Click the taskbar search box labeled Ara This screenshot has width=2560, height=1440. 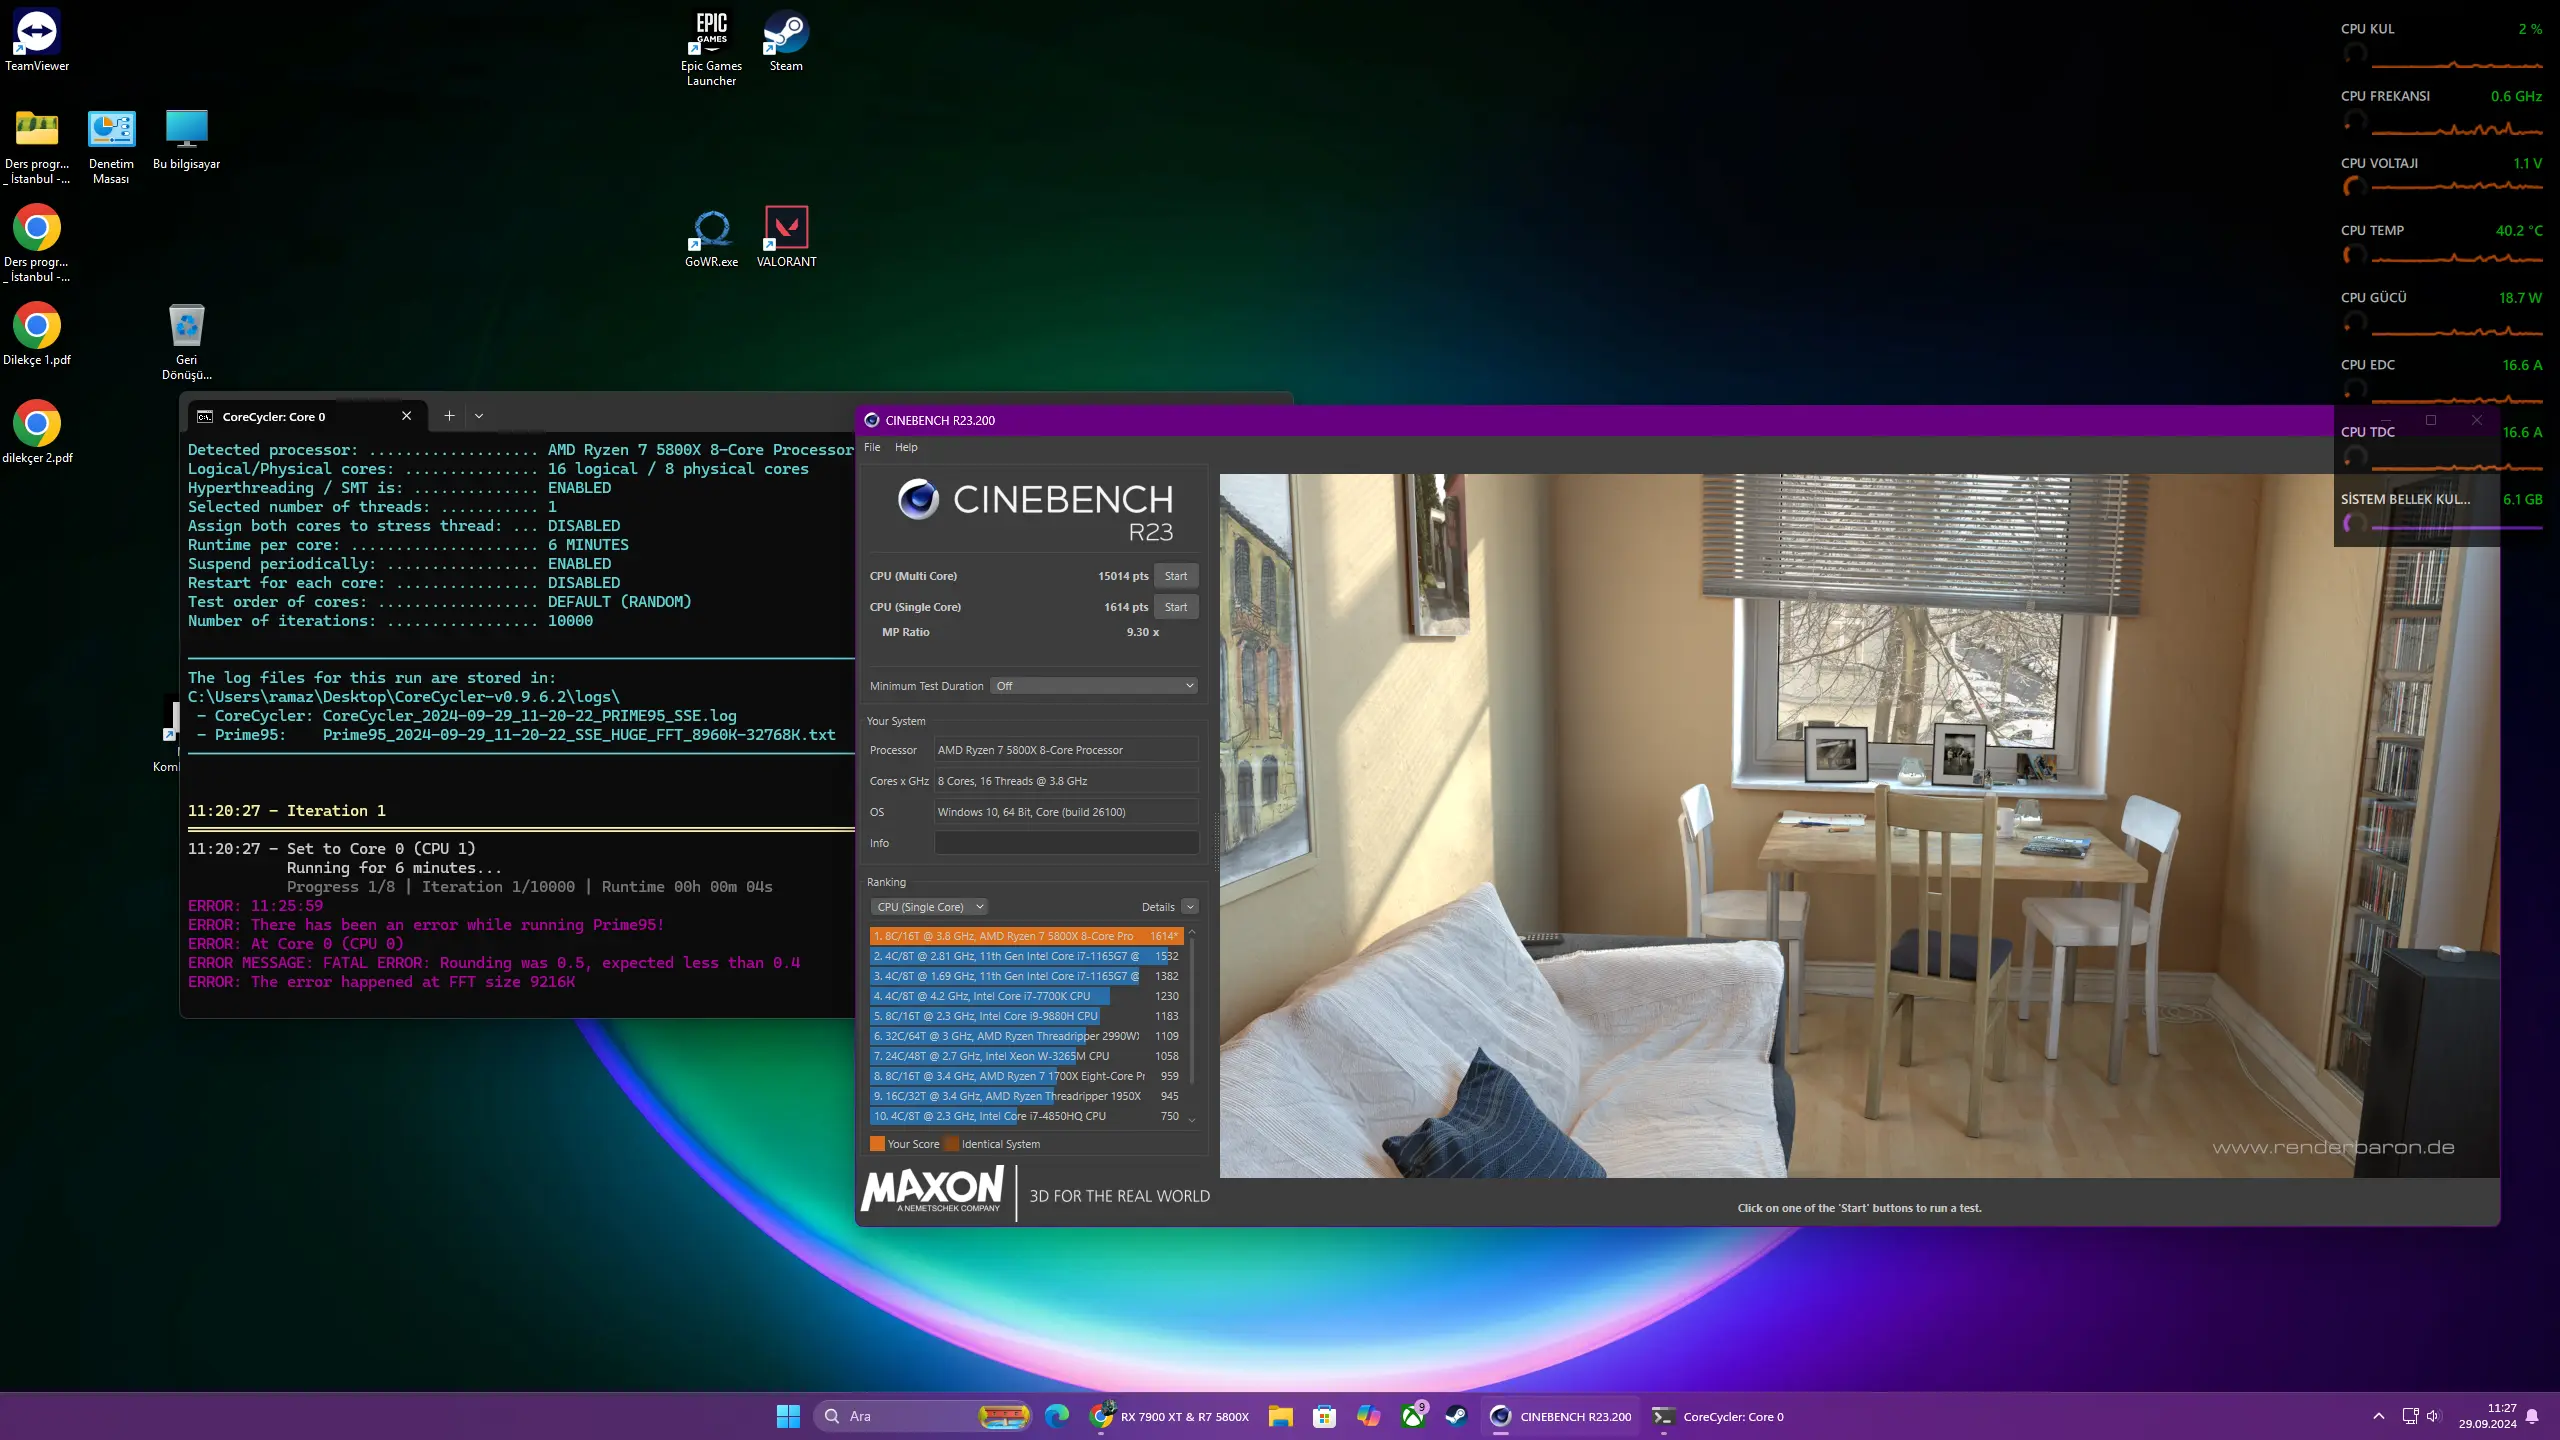tap(922, 1416)
